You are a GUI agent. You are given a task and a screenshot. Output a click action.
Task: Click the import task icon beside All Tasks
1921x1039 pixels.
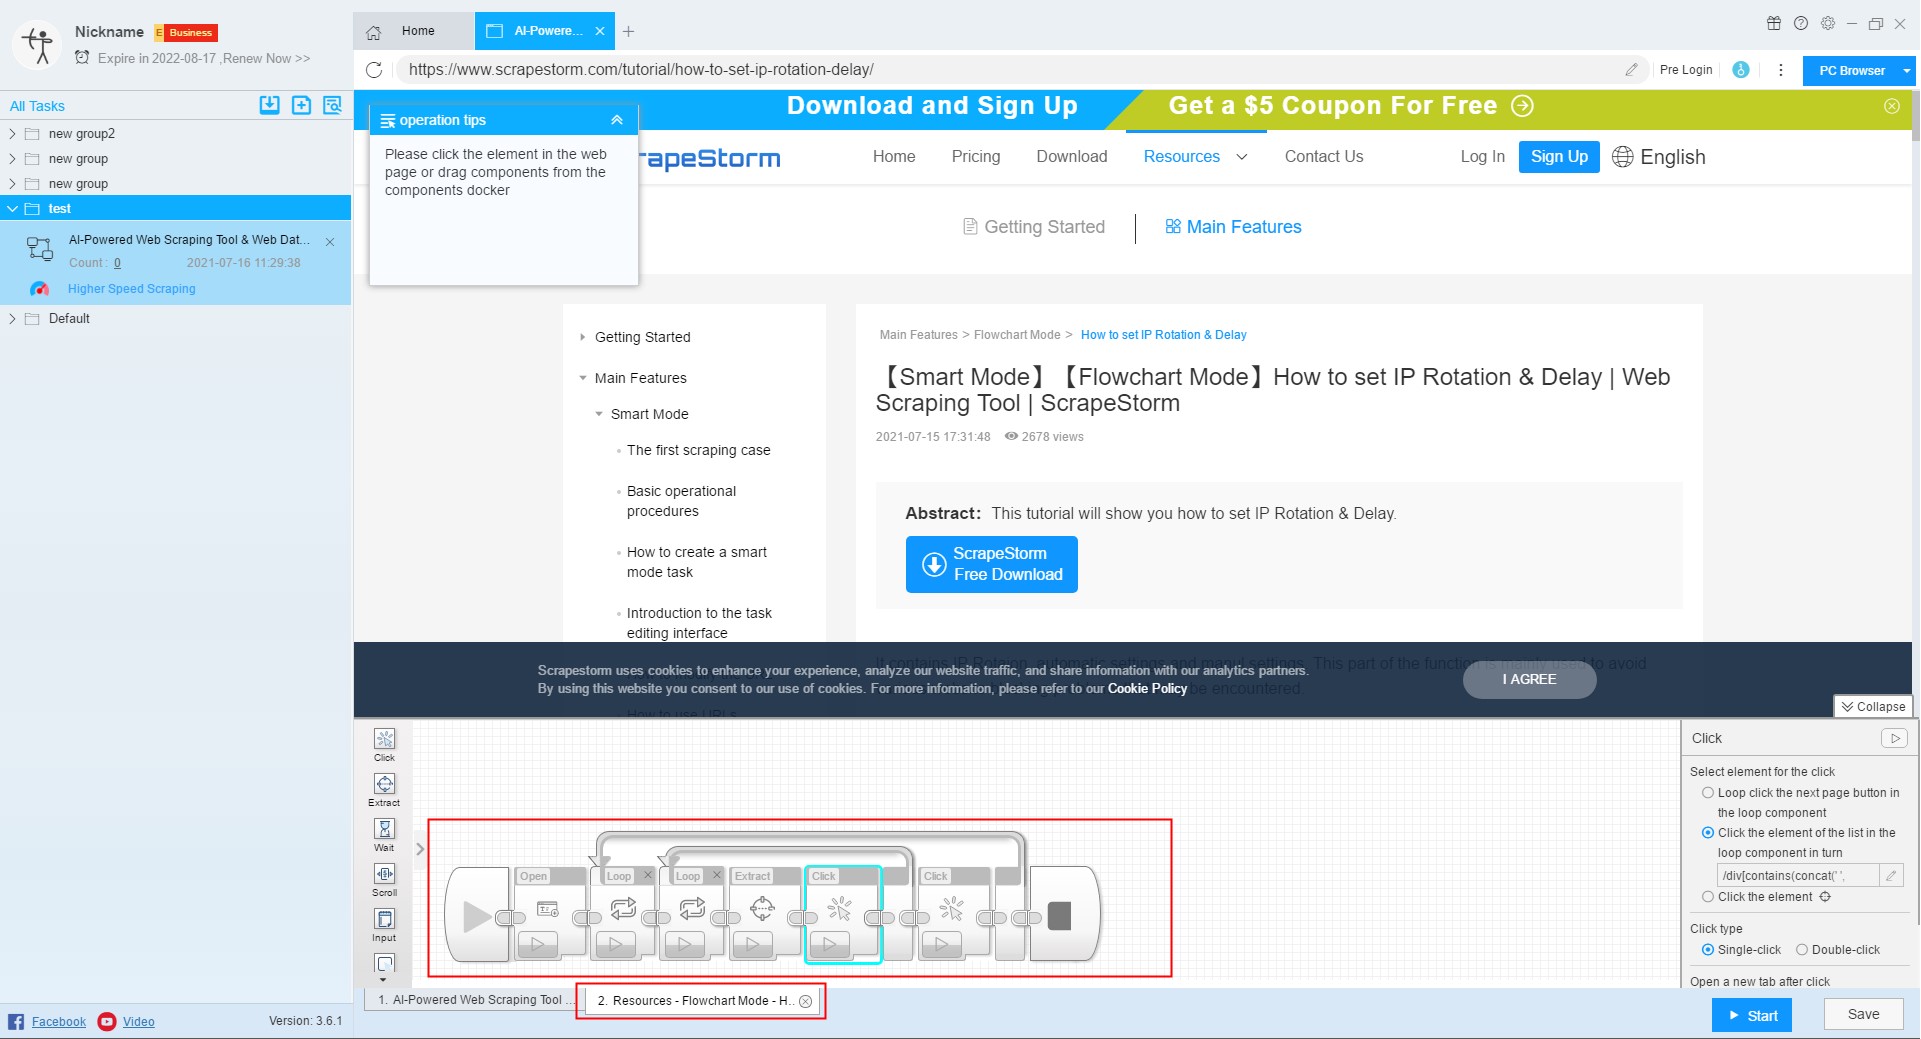(269, 105)
